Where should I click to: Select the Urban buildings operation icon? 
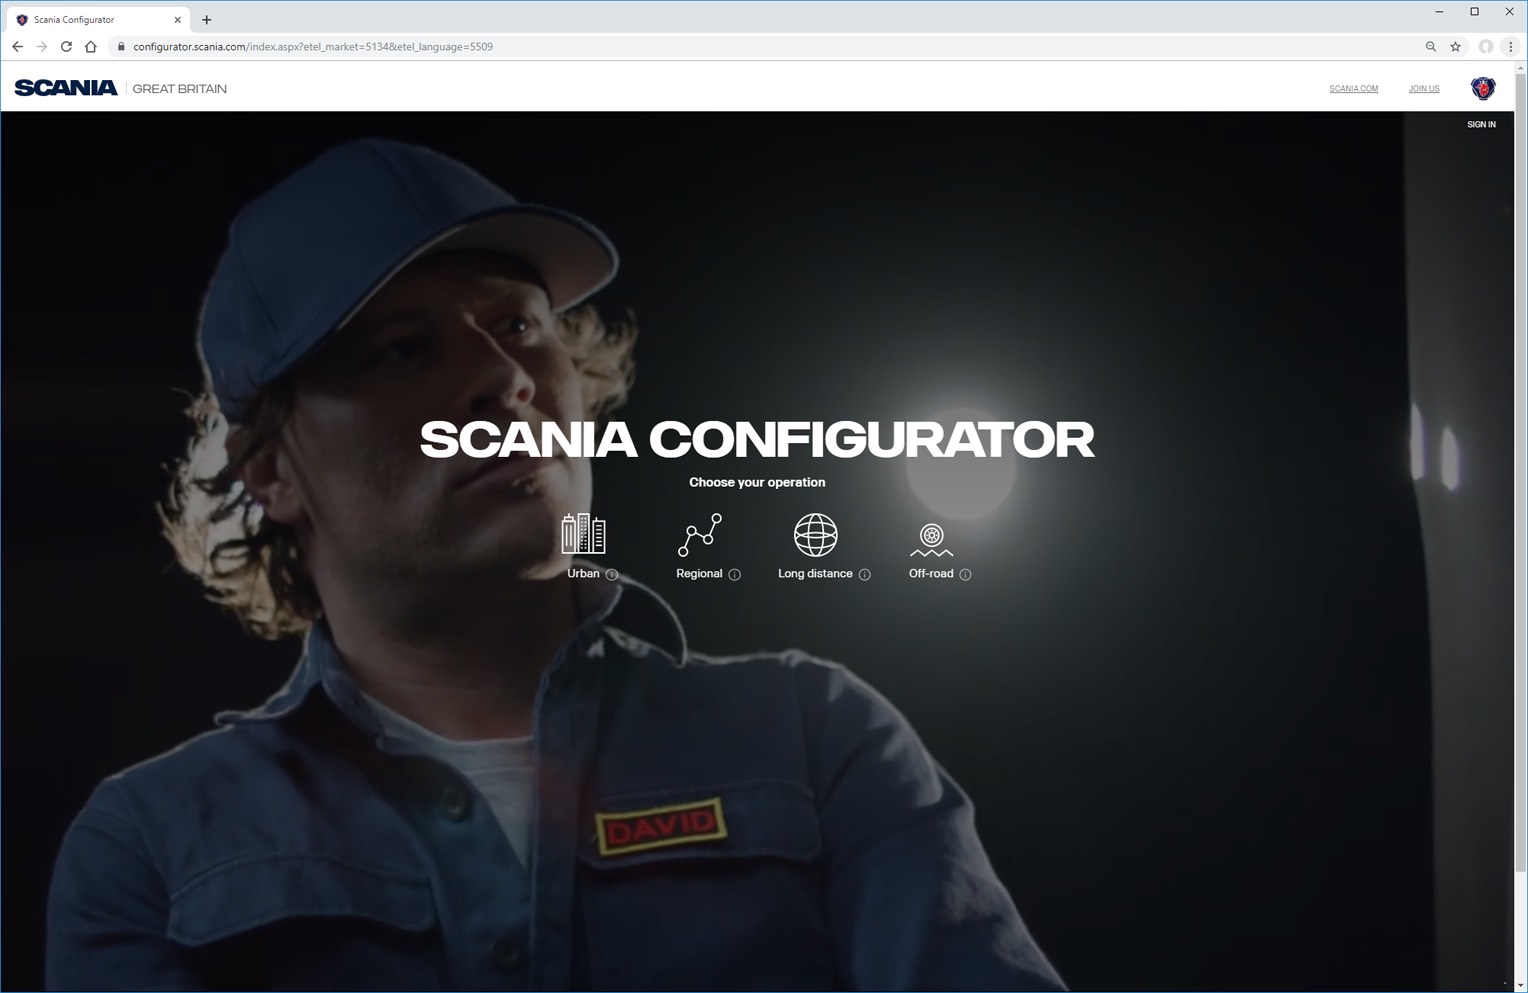click(x=583, y=534)
